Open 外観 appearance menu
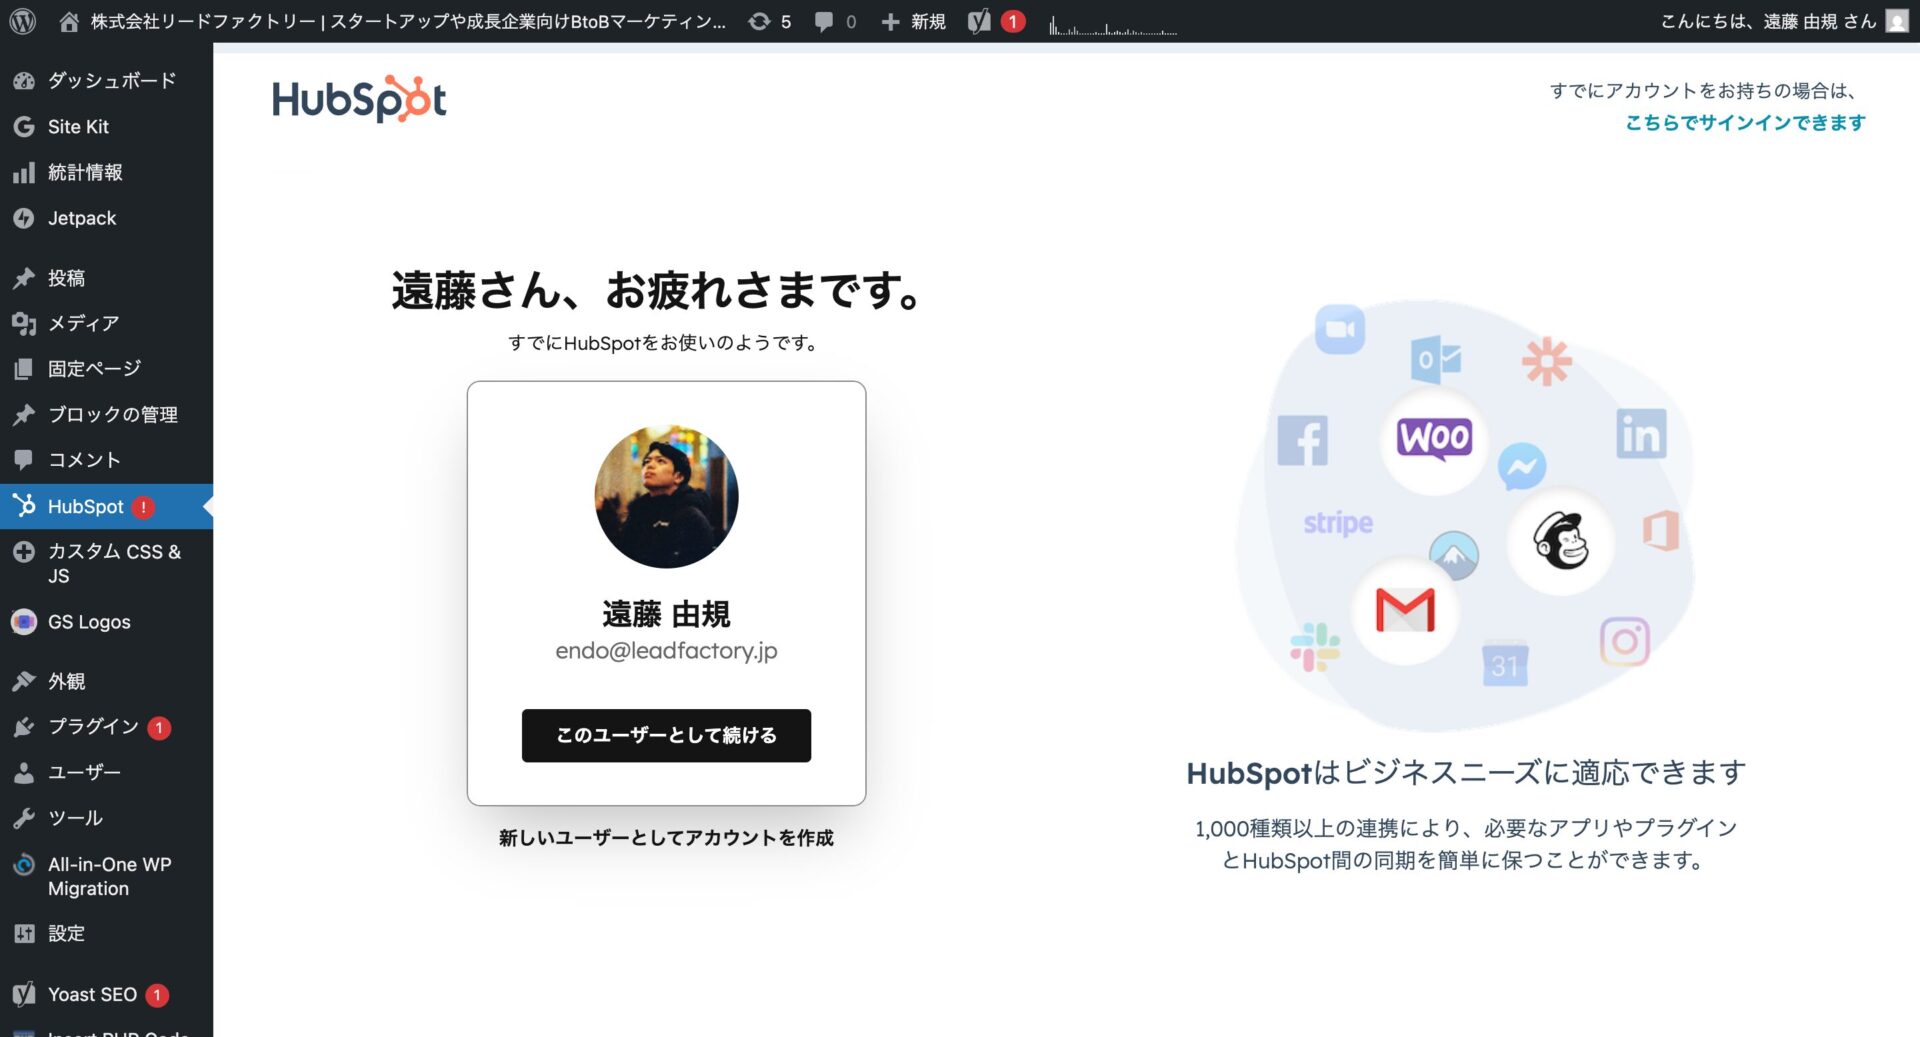The image size is (1920, 1037). [x=66, y=681]
